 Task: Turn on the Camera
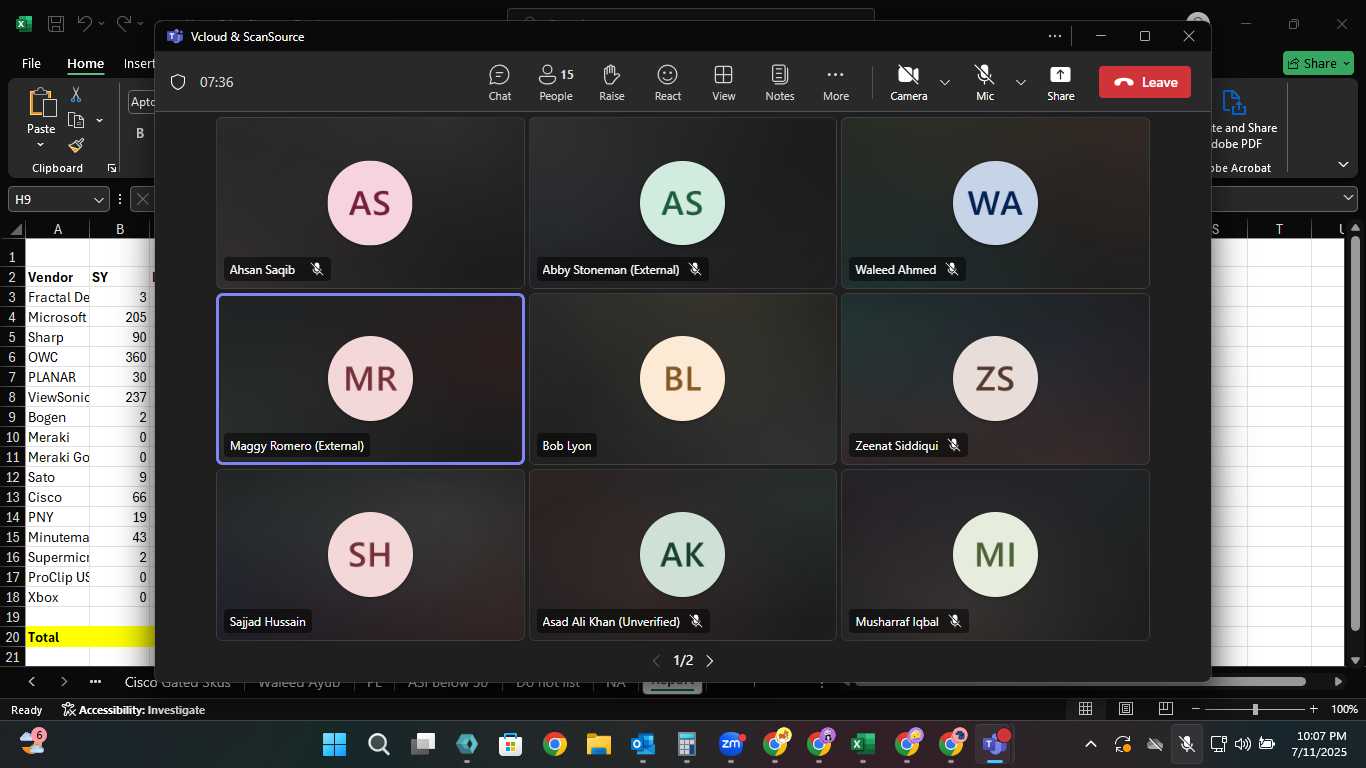click(908, 82)
